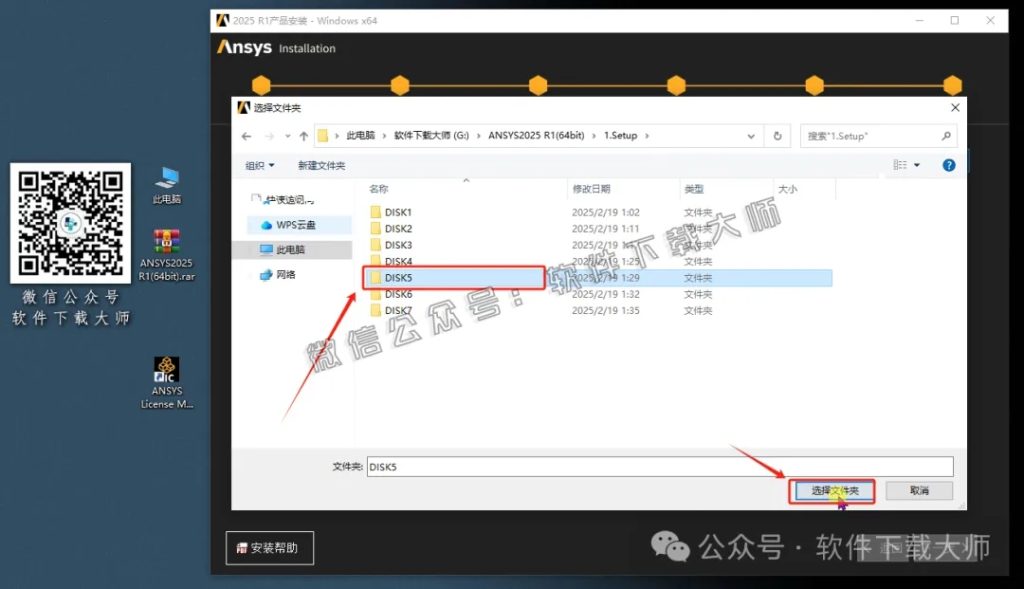Open the address bar history dropdown

pyautogui.click(x=752, y=135)
